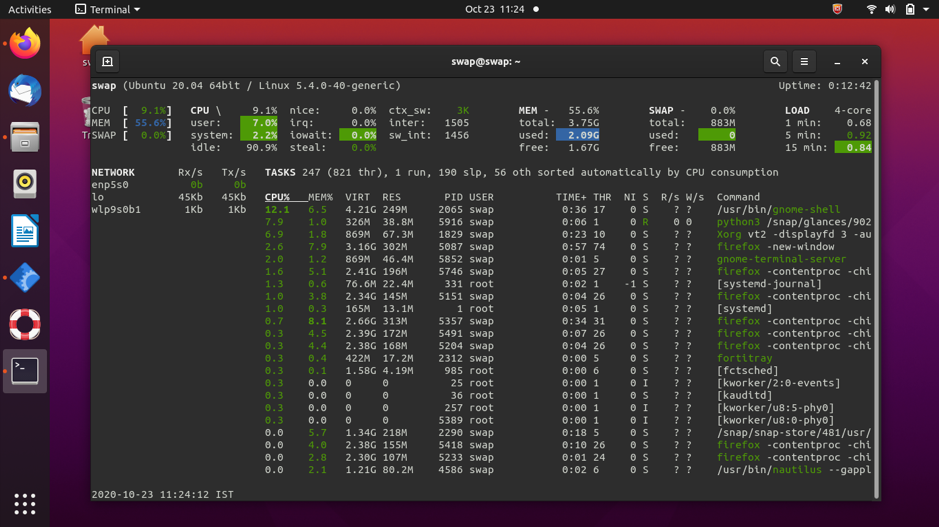
Task: Launch Rhythmbox music player
Action: 25,184
